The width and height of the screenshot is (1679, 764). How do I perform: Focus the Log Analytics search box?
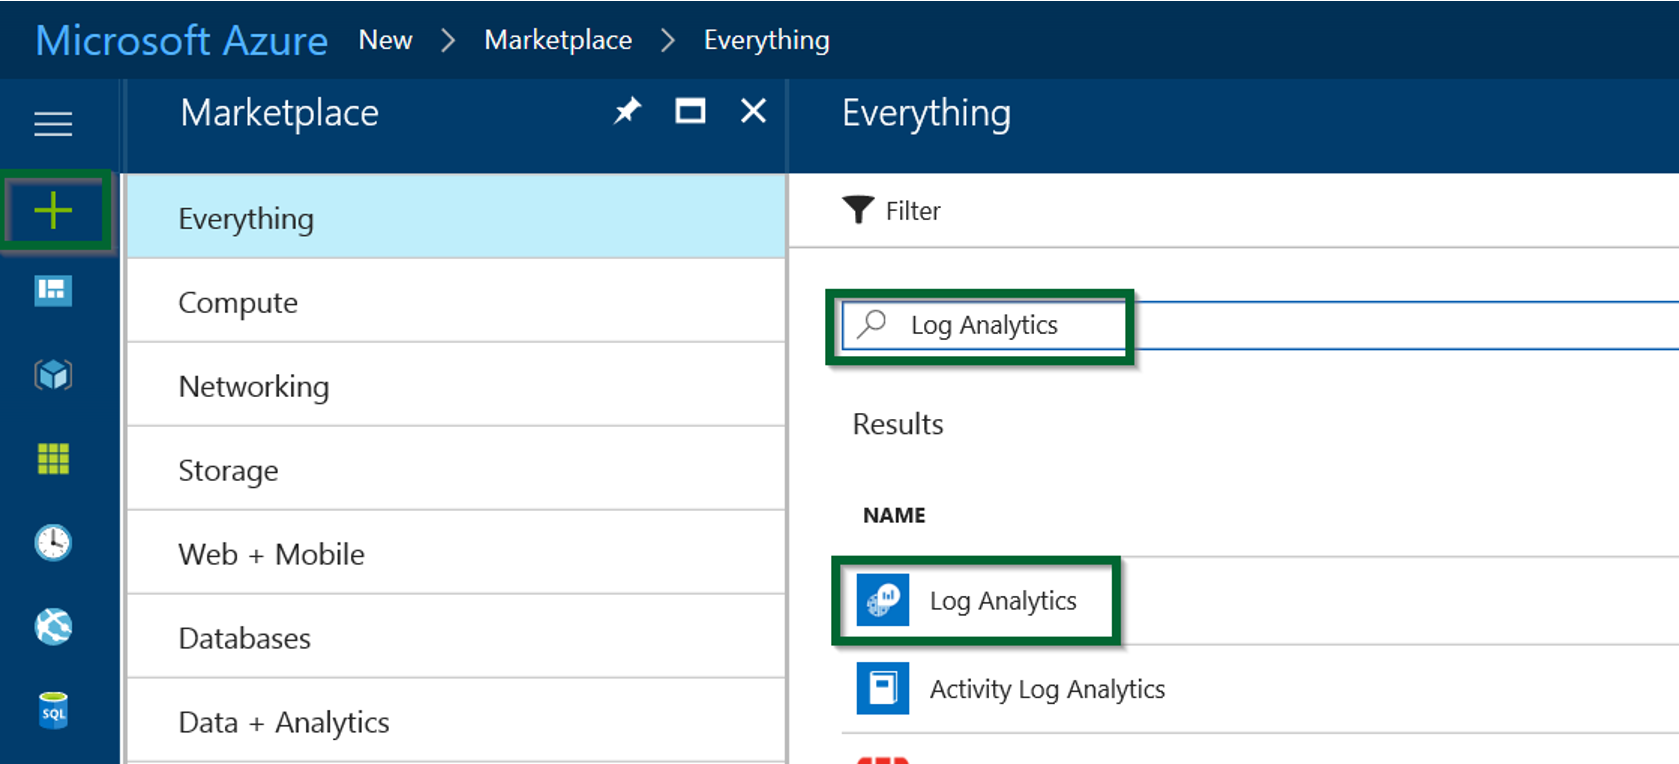click(1260, 325)
